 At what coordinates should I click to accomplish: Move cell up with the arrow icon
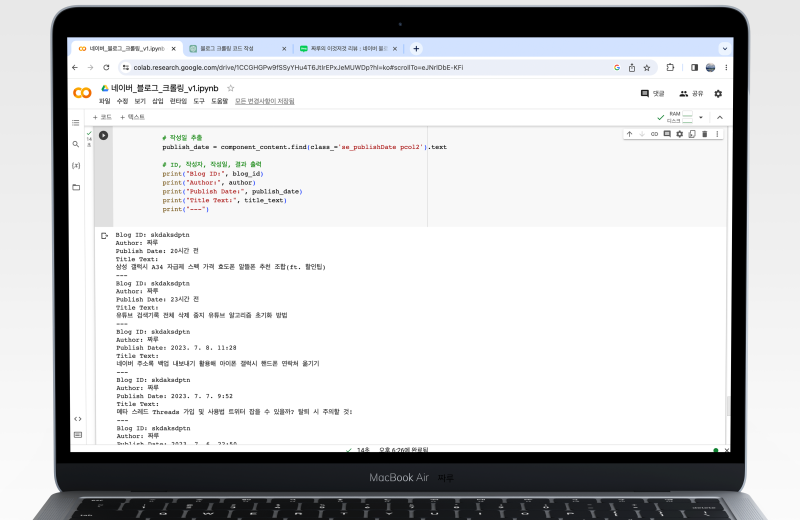click(x=630, y=134)
